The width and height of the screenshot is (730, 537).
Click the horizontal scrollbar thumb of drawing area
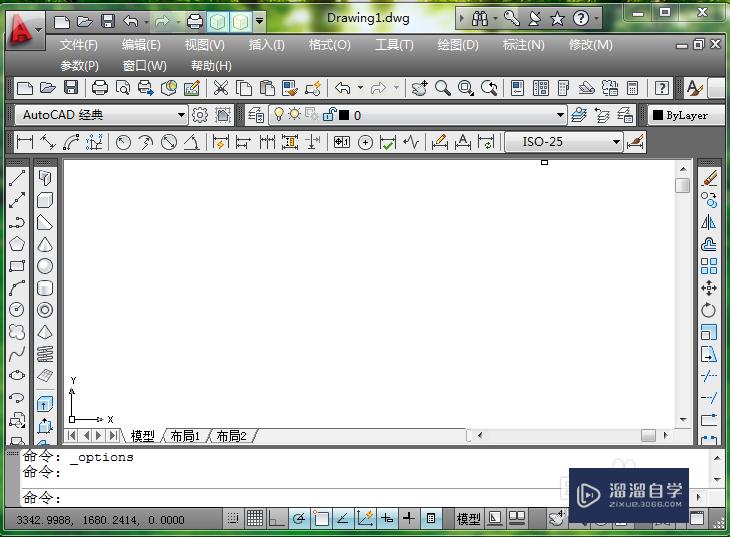click(x=648, y=435)
